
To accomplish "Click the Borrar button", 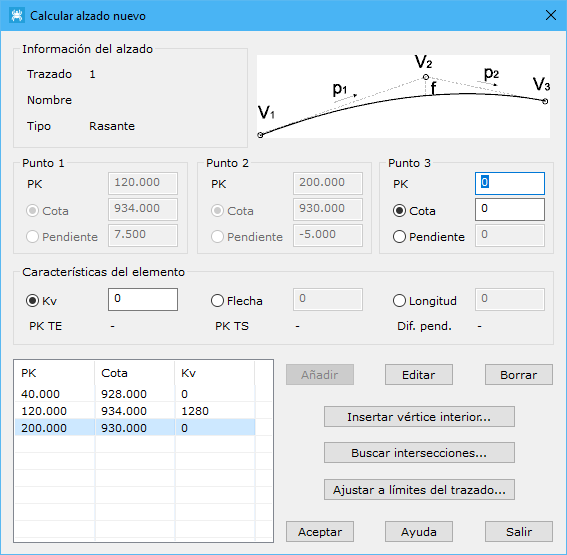I will tap(519, 375).
